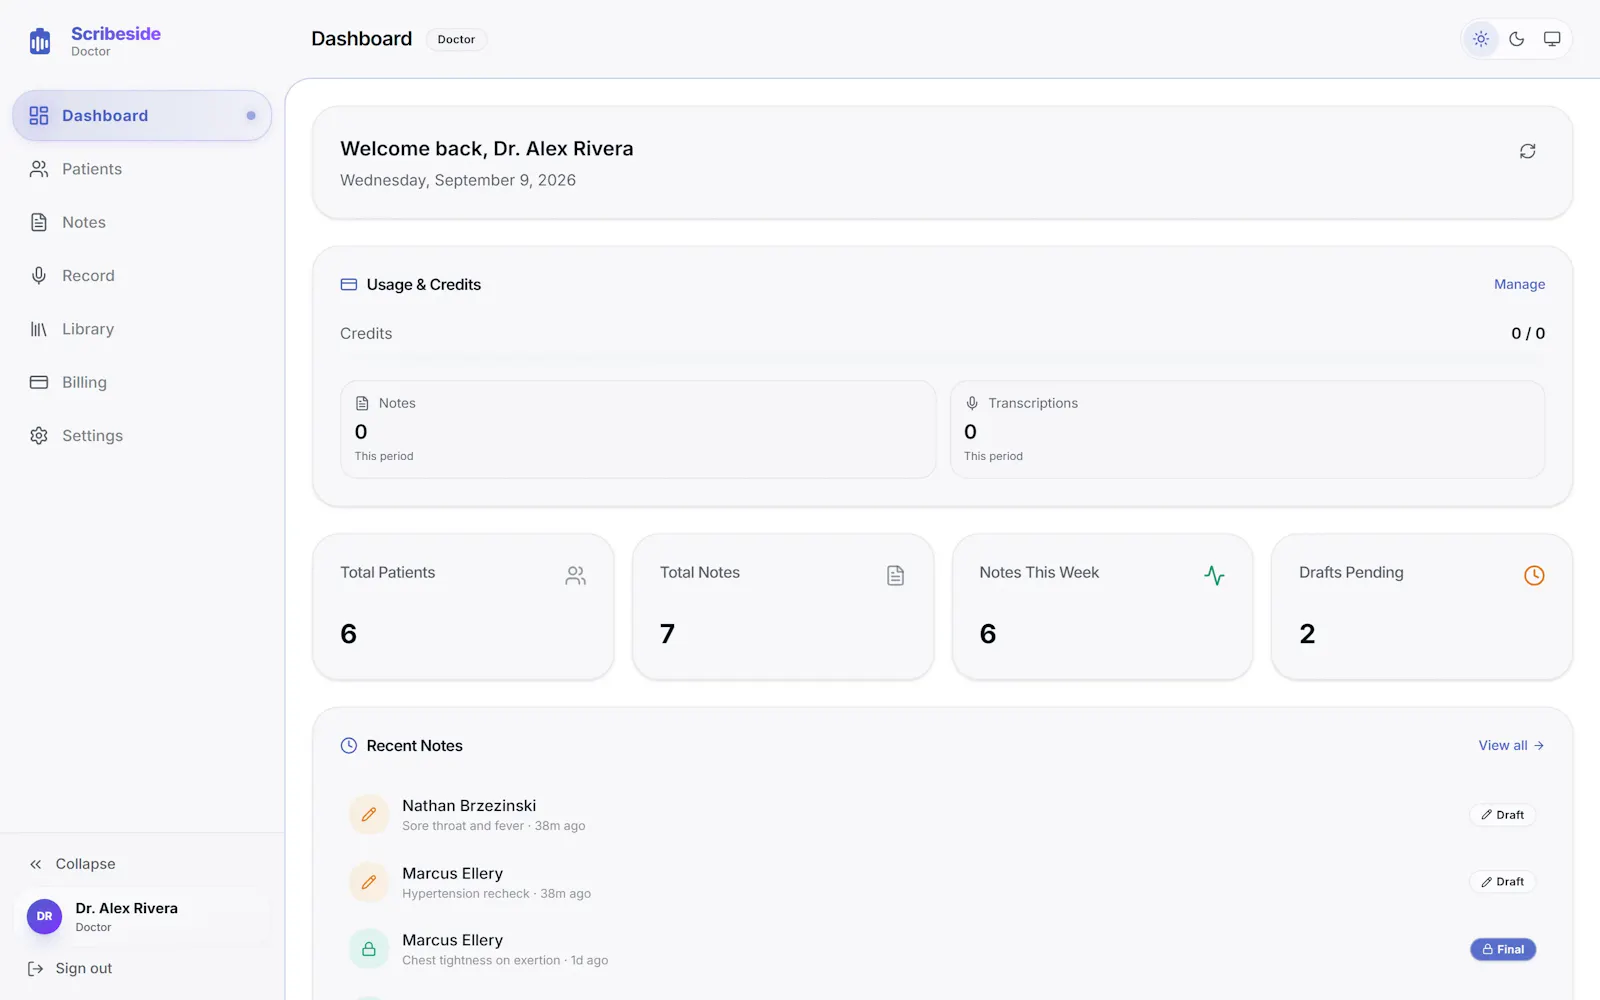Click the credits value 0 / 0

[1528, 334]
